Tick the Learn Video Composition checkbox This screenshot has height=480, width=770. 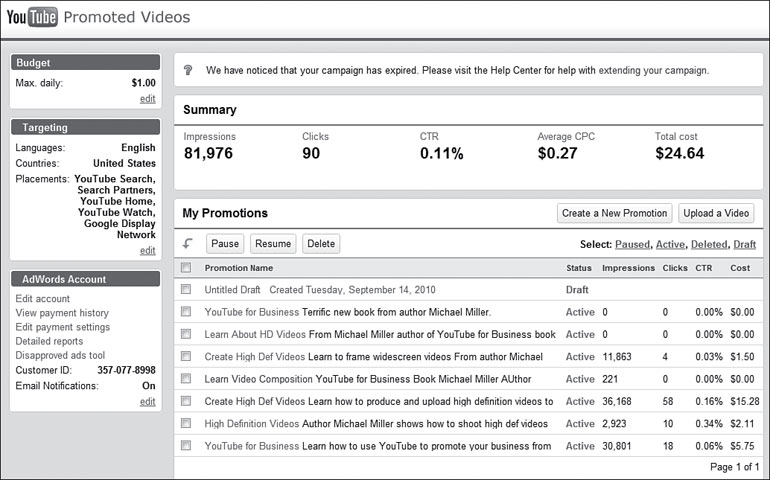[x=186, y=378]
